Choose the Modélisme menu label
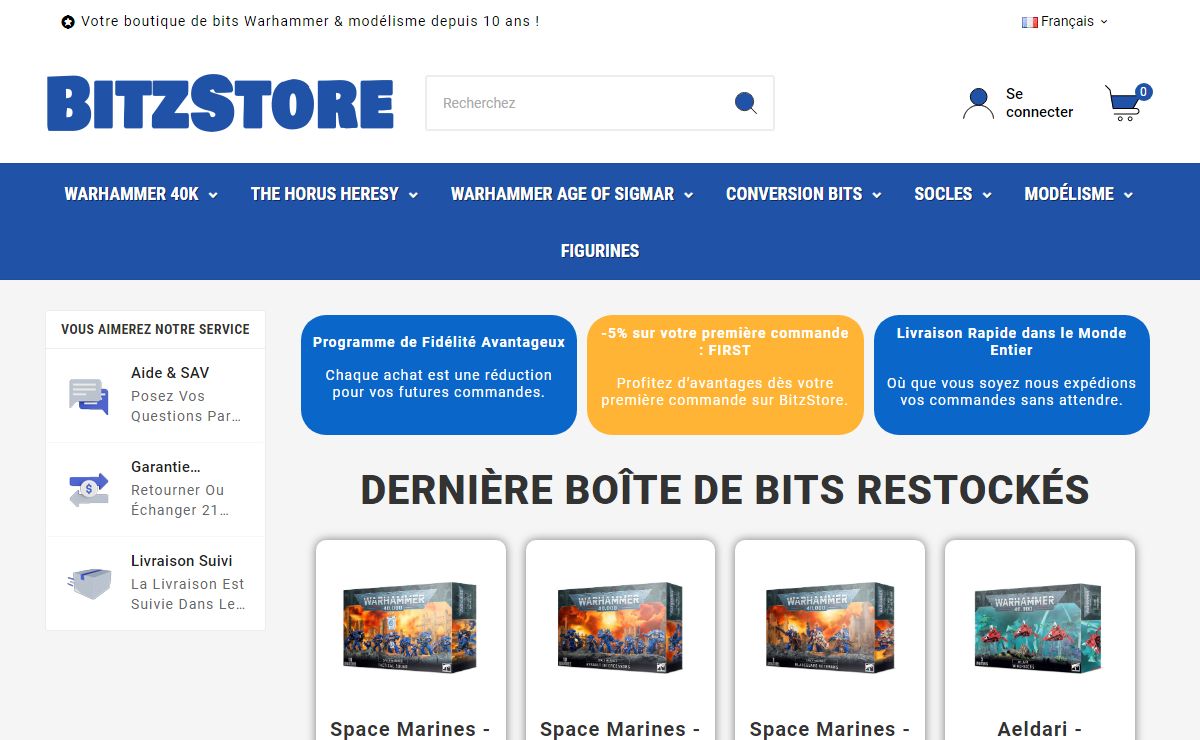1200x740 pixels. coord(1069,194)
